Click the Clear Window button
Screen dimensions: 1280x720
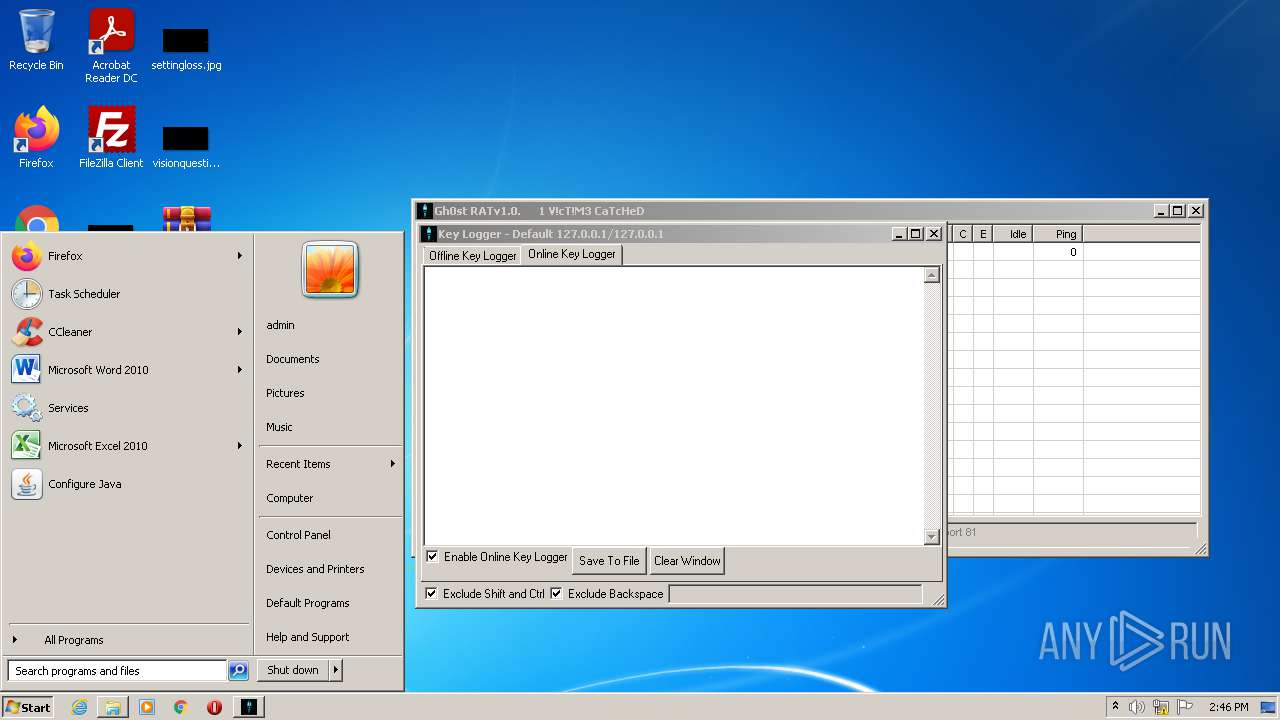[x=687, y=561]
